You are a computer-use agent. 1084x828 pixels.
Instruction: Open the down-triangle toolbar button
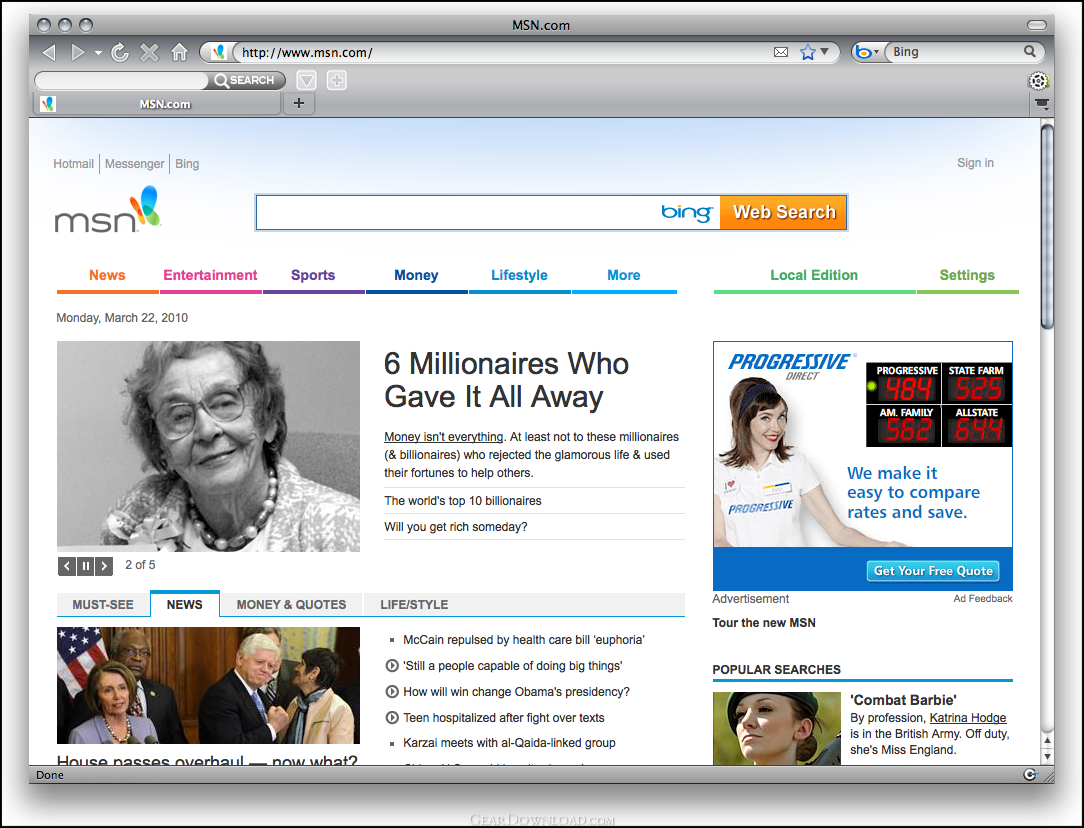[306, 81]
